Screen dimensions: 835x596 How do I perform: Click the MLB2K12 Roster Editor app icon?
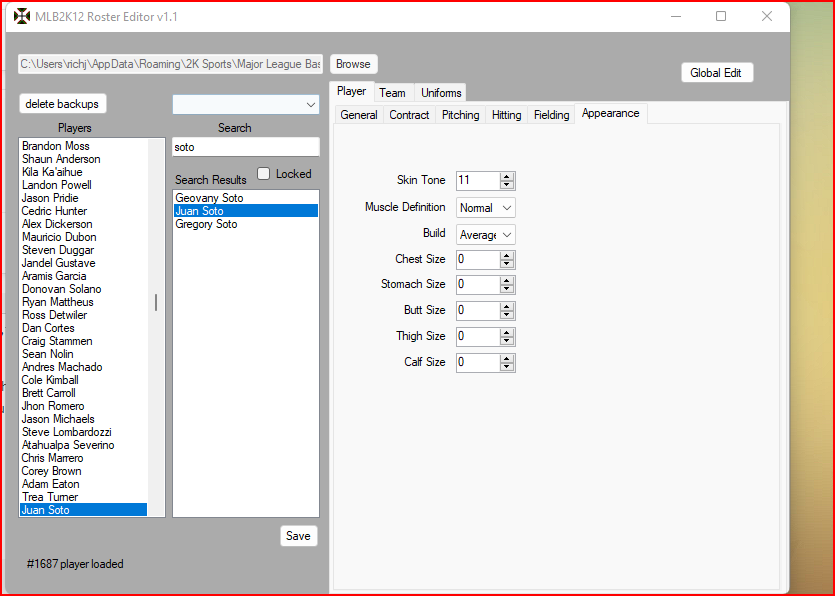(22, 17)
